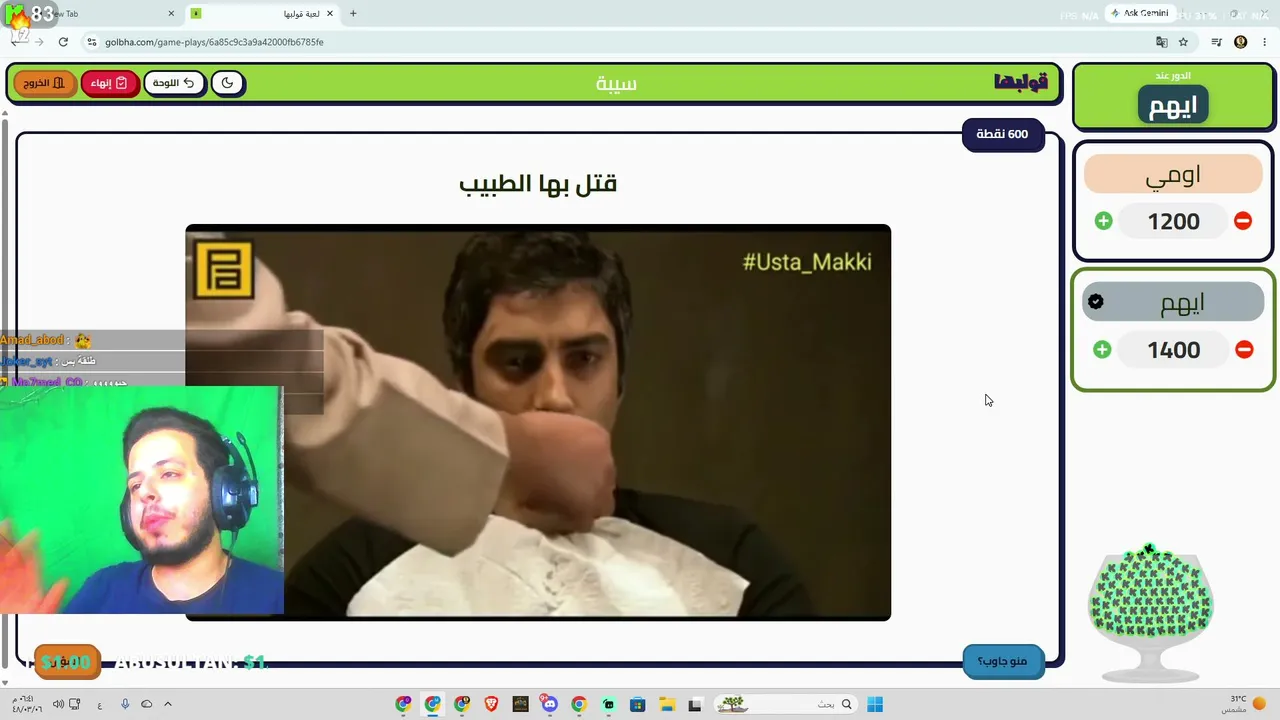The width and height of the screenshot is (1280, 720).
Task: Select the اومي team name card
Action: tap(1173, 174)
